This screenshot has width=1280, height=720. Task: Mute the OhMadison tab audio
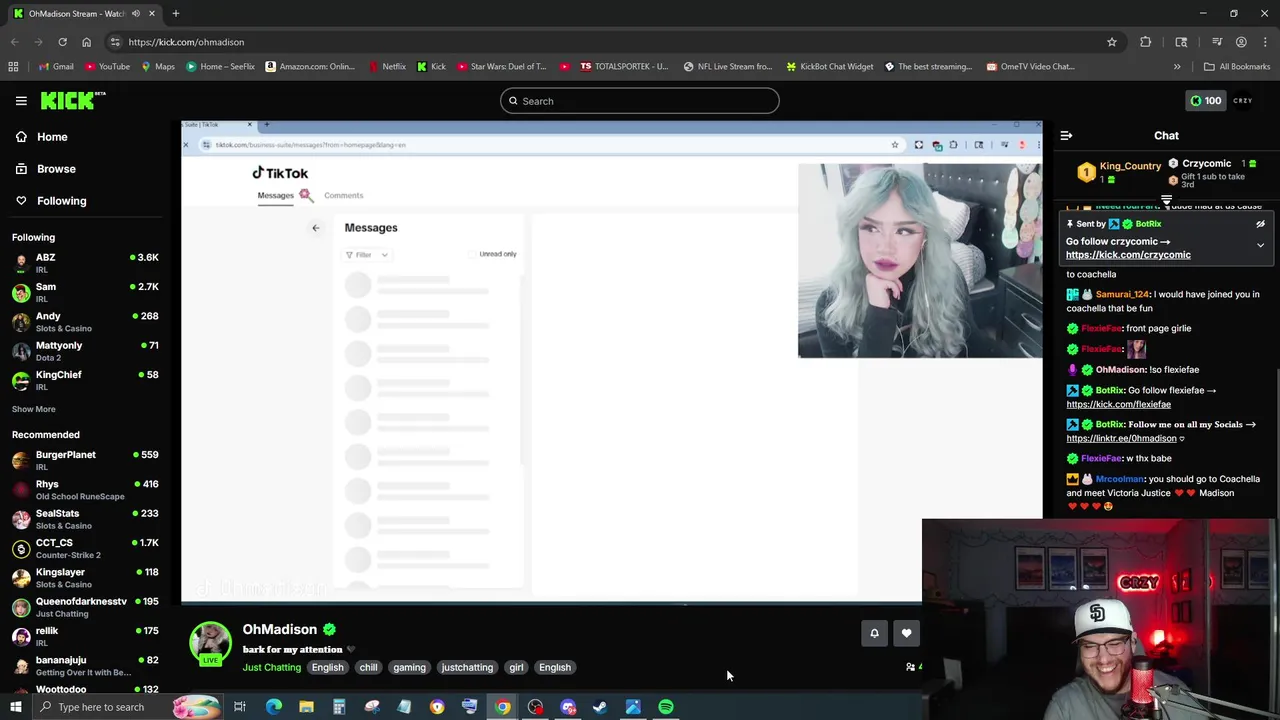click(135, 14)
